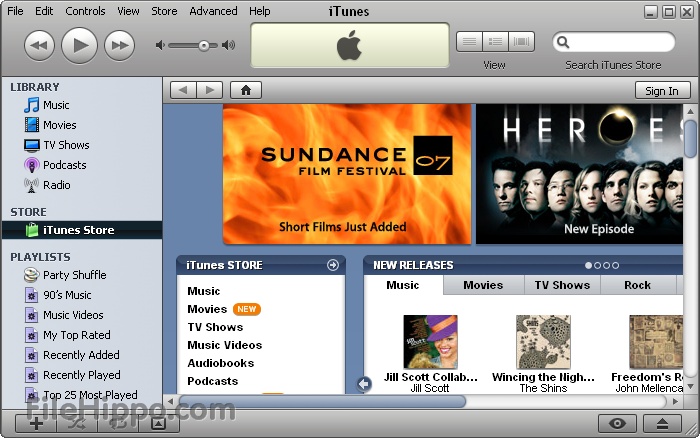Open Audiobooks store link
The width and height of the screenshot is (700, 438).
221,363
